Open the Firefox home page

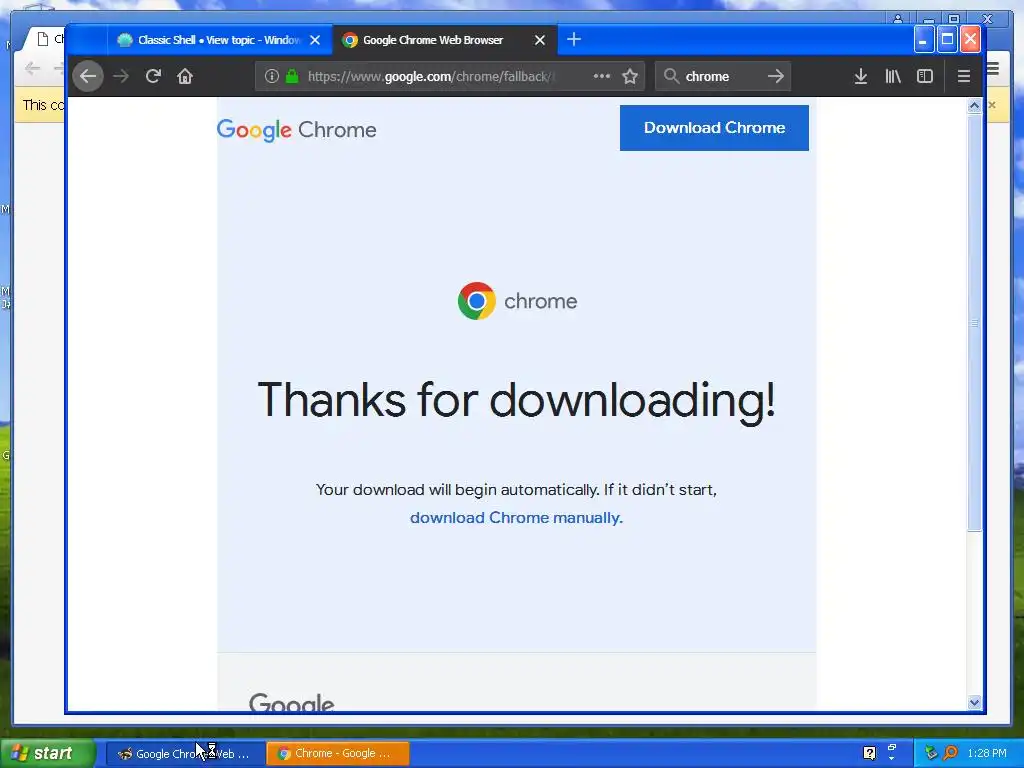185,76
